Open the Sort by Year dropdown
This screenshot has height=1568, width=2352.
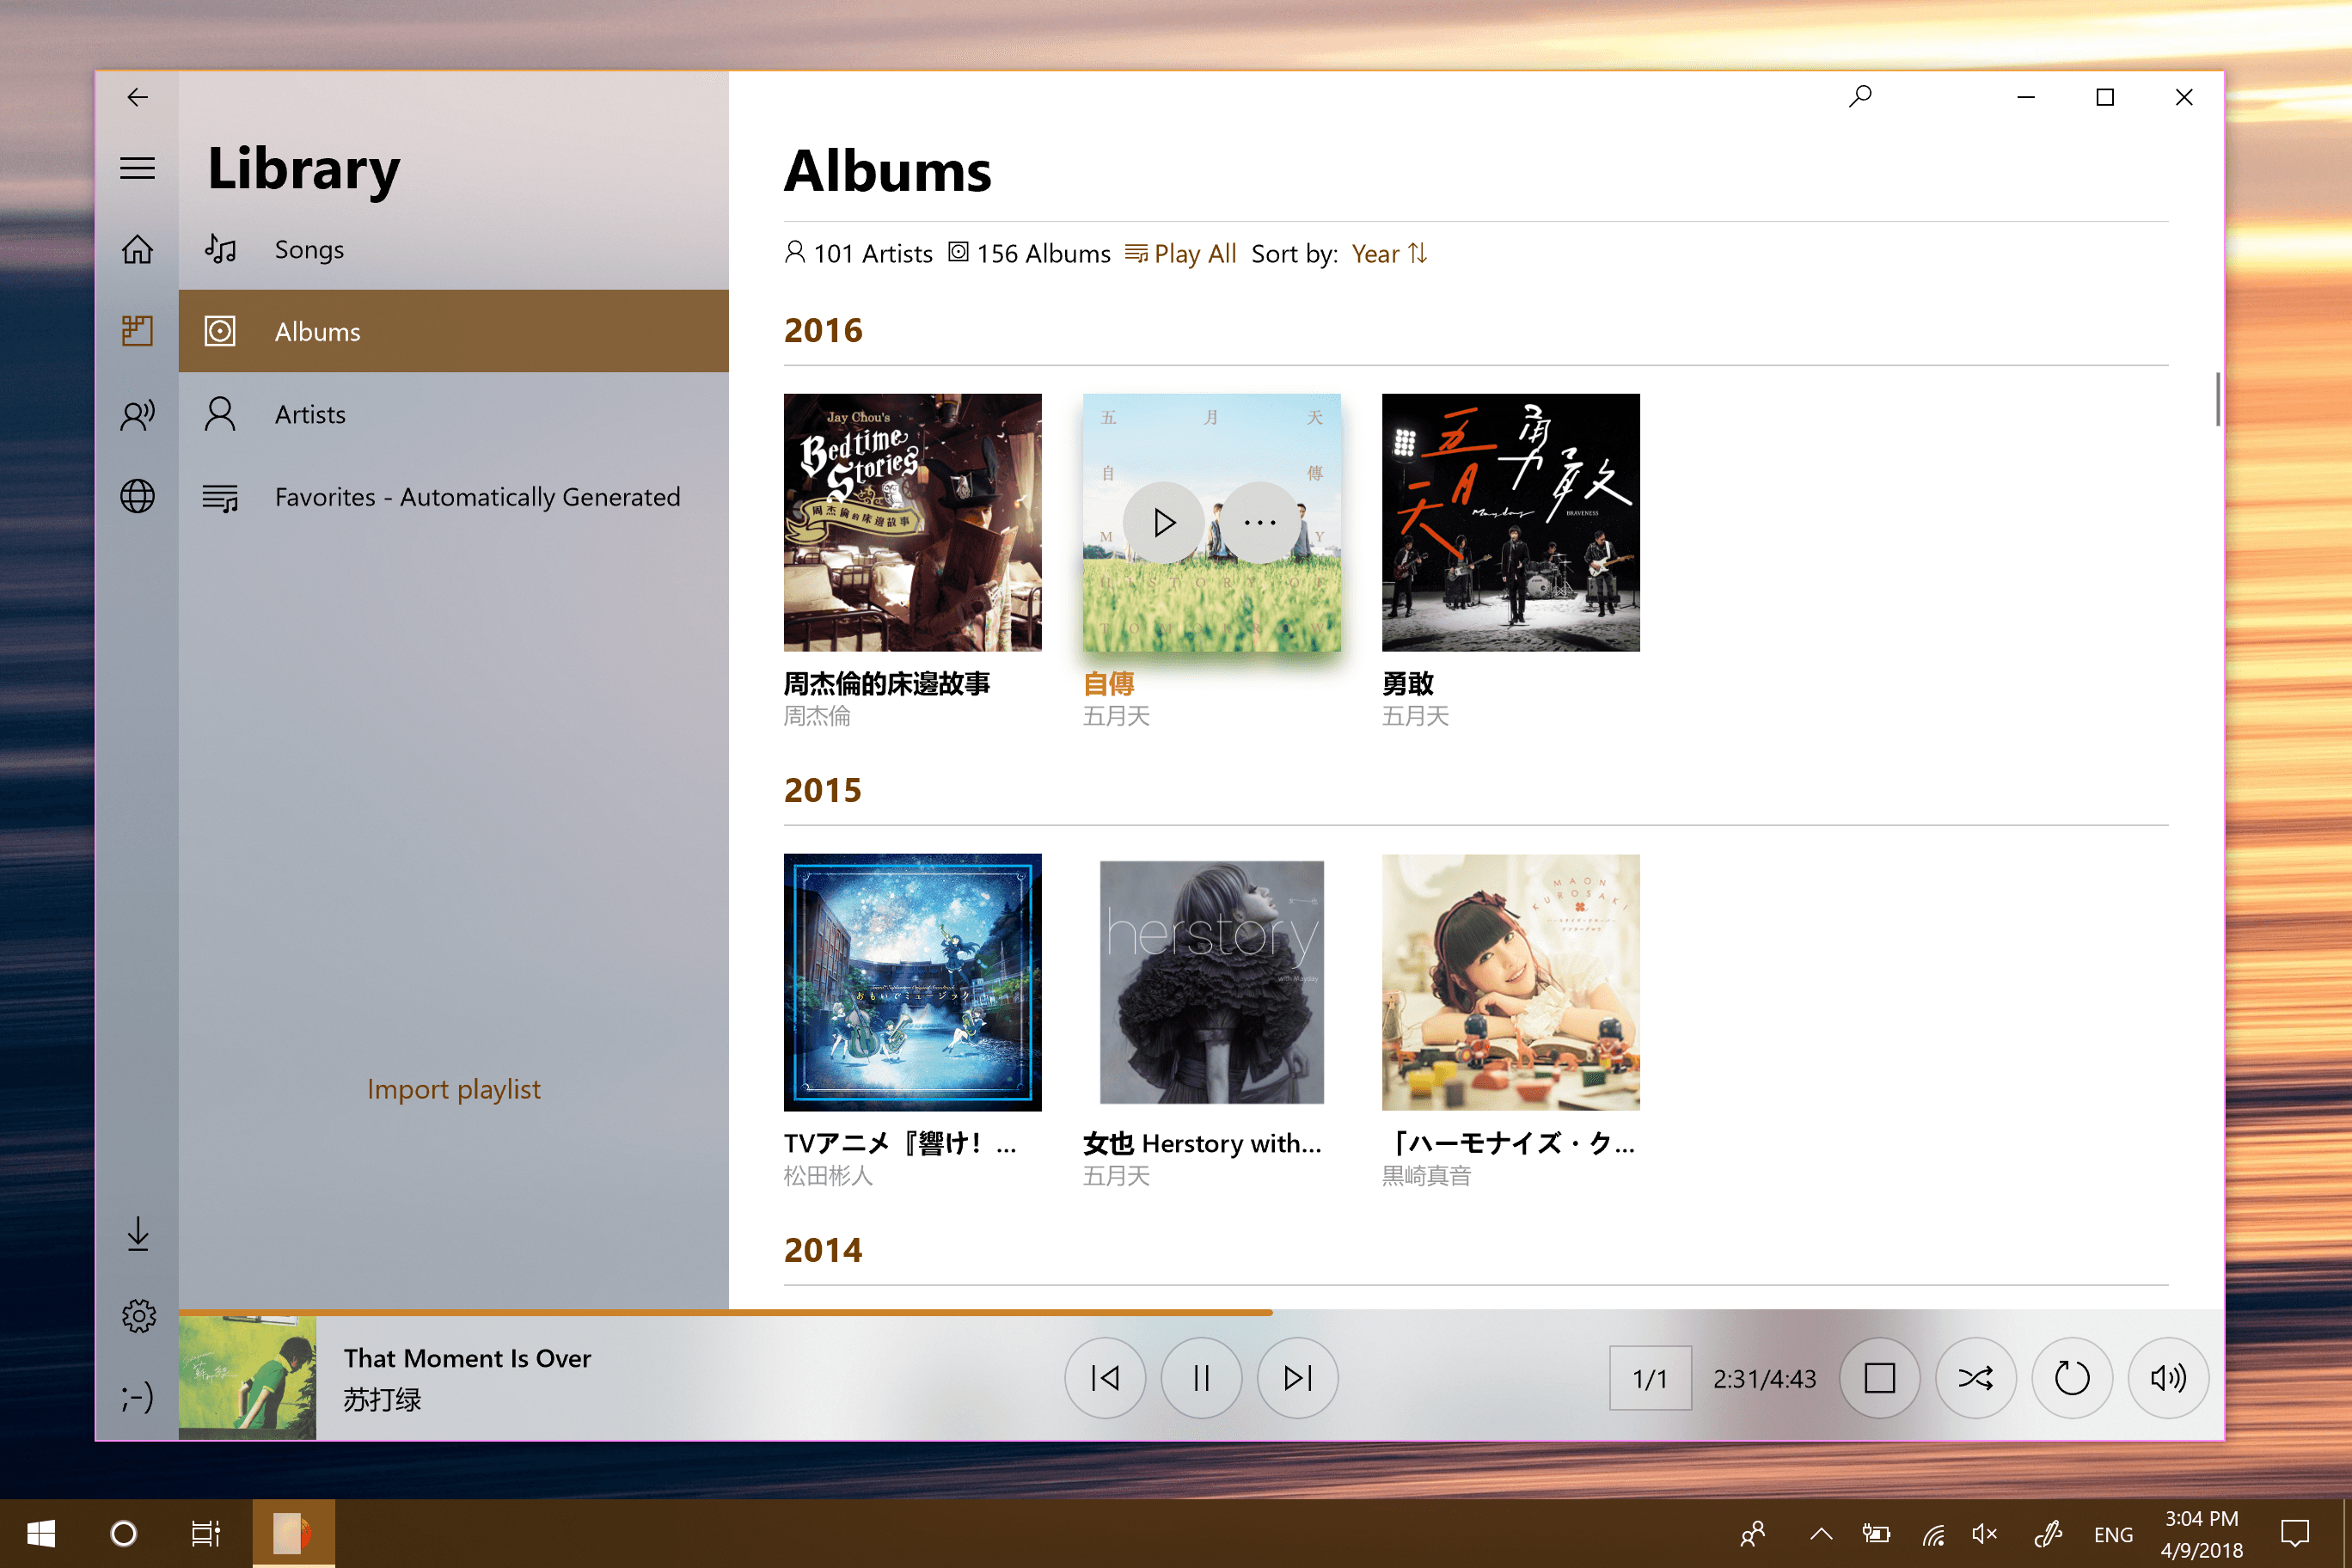[x=1388, y=254]
